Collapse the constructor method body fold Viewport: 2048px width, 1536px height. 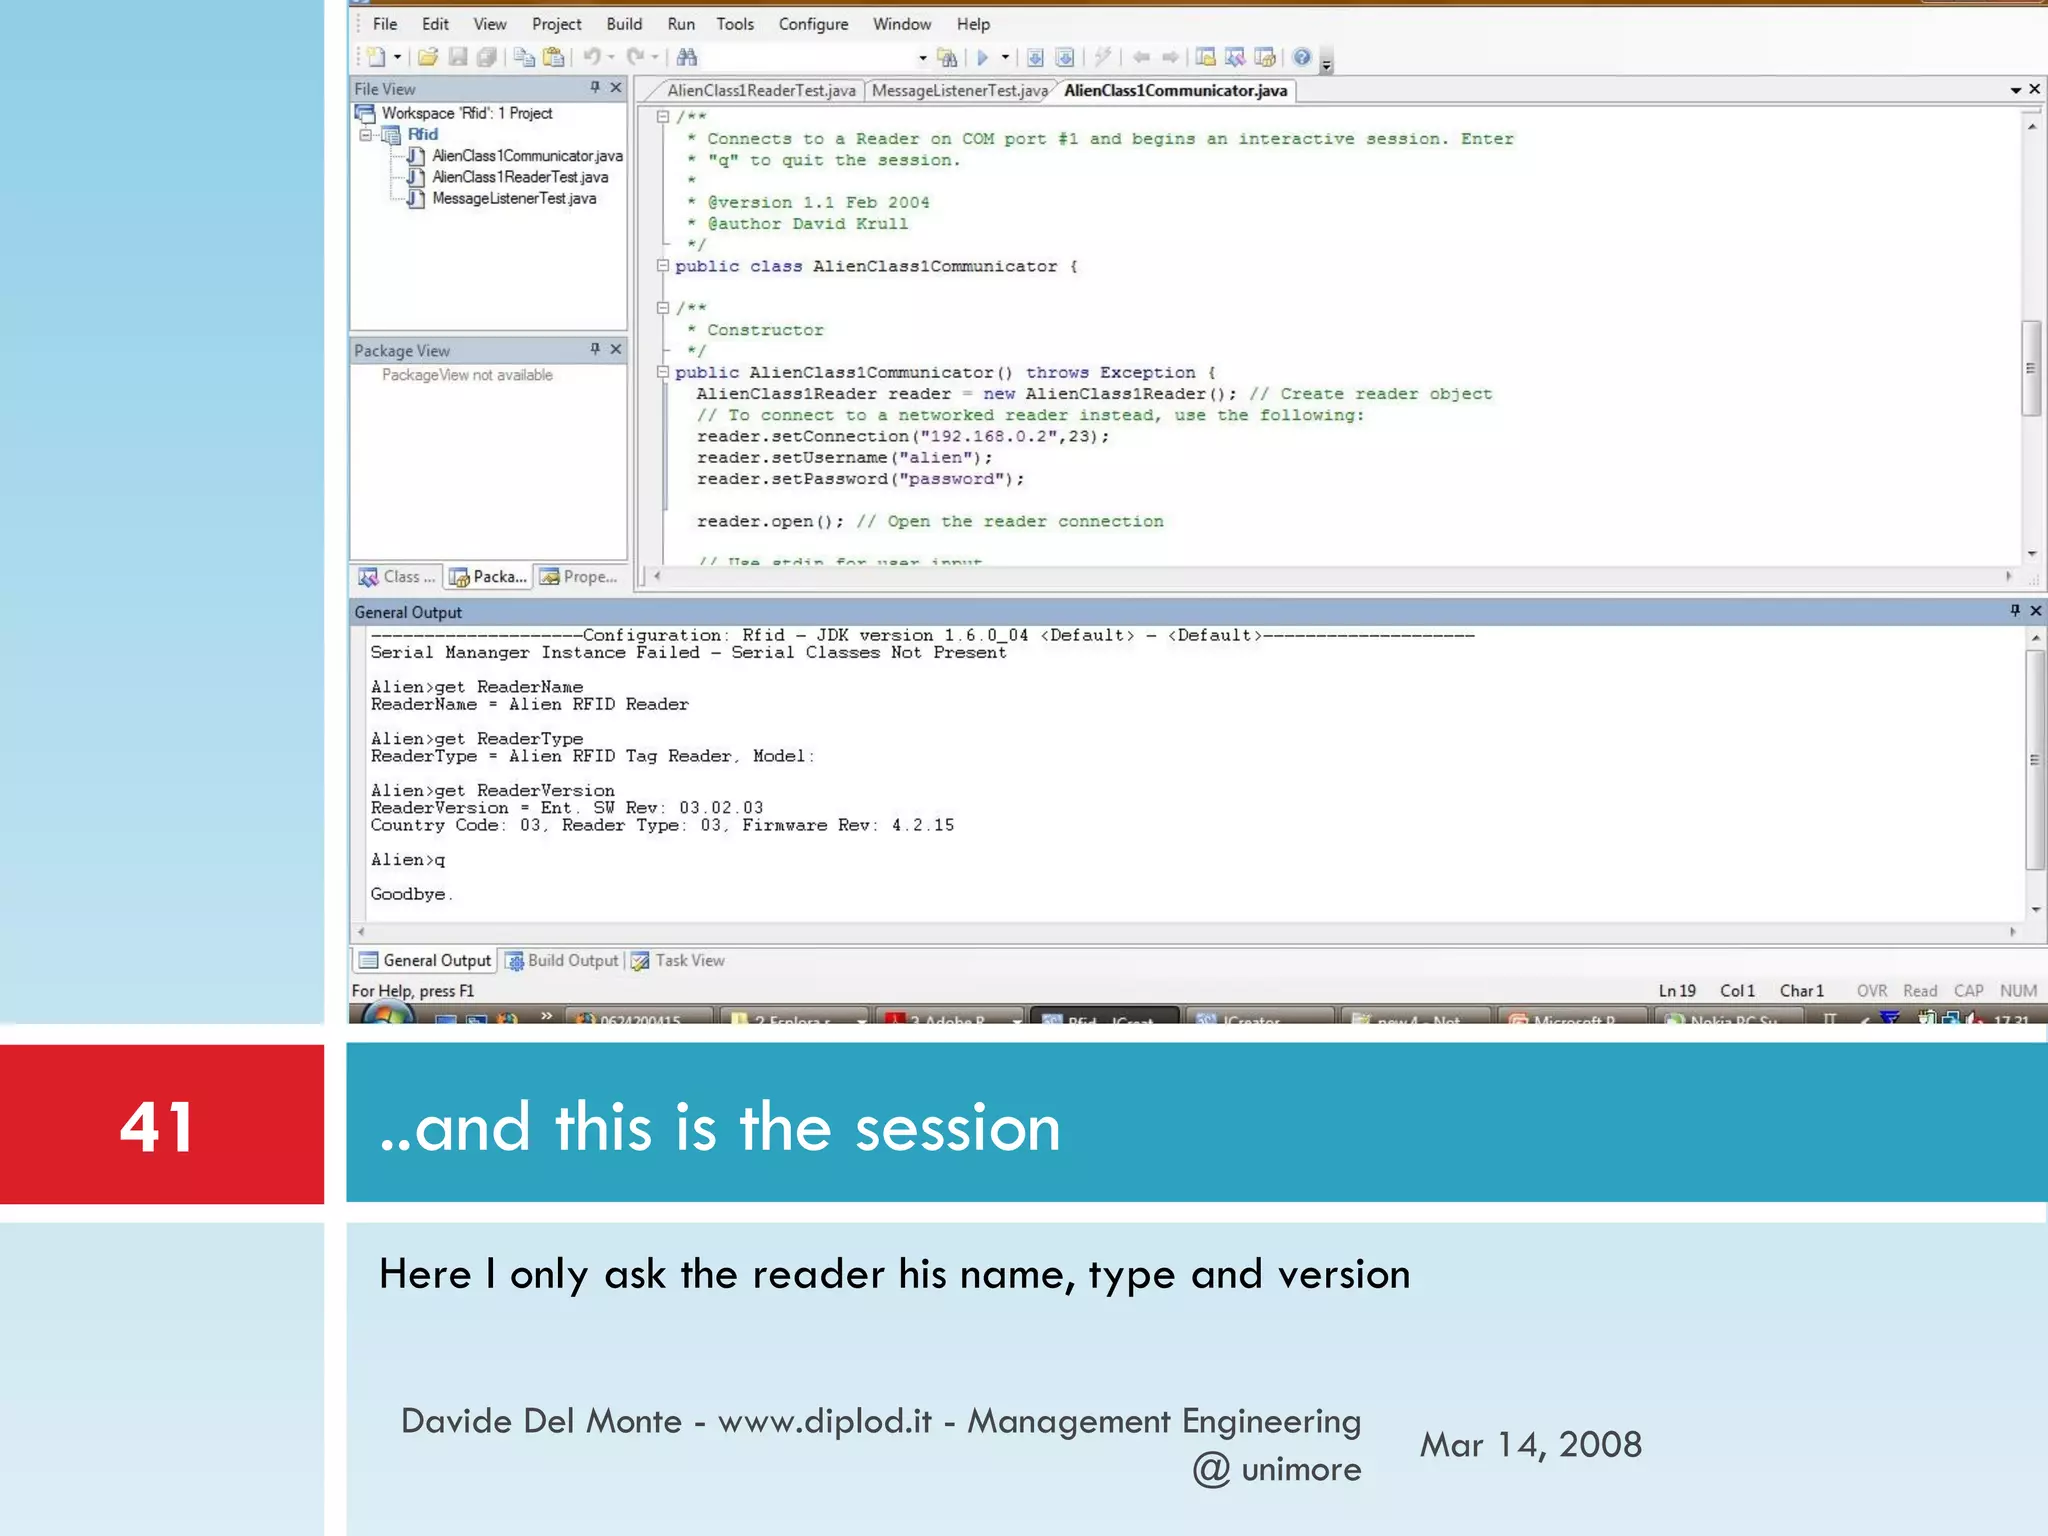(x=662, y=372)
